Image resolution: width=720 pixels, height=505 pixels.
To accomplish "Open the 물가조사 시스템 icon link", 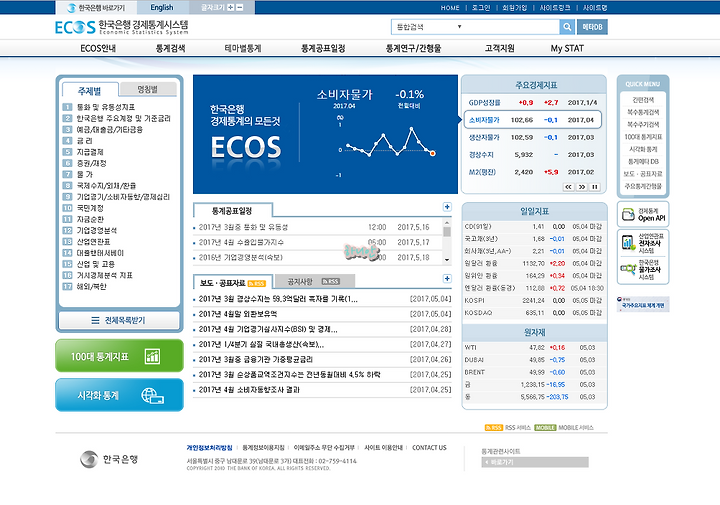I will (x=643, y=269).
